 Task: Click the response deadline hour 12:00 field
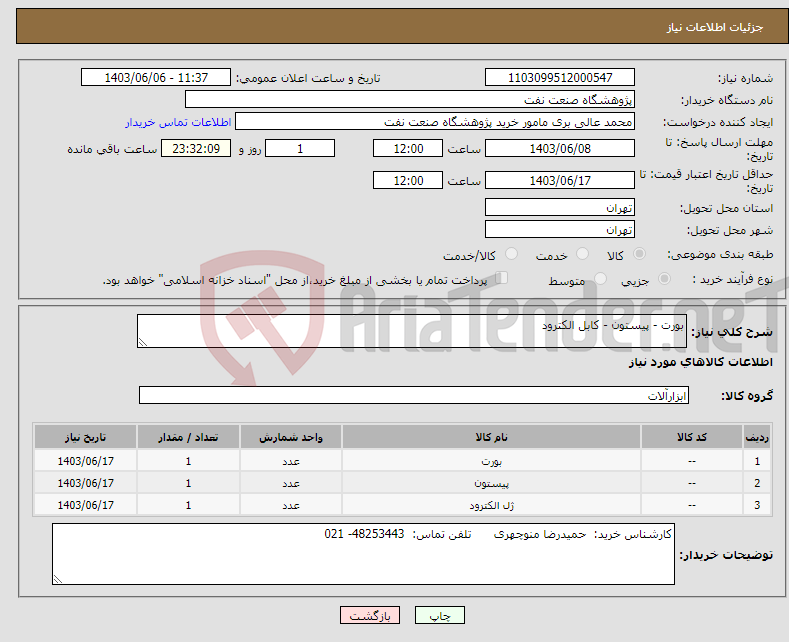pos(408,148)
